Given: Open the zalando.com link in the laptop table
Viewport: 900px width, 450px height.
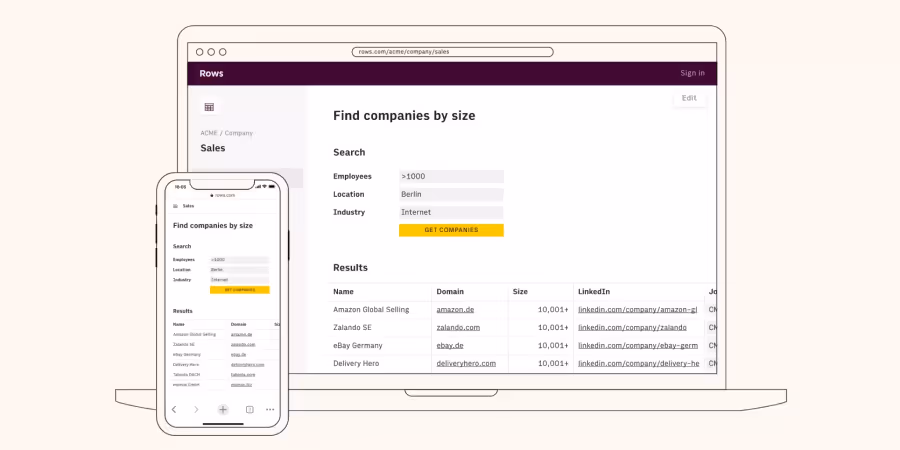Looking at the screenshot, I should coord(458,328).
